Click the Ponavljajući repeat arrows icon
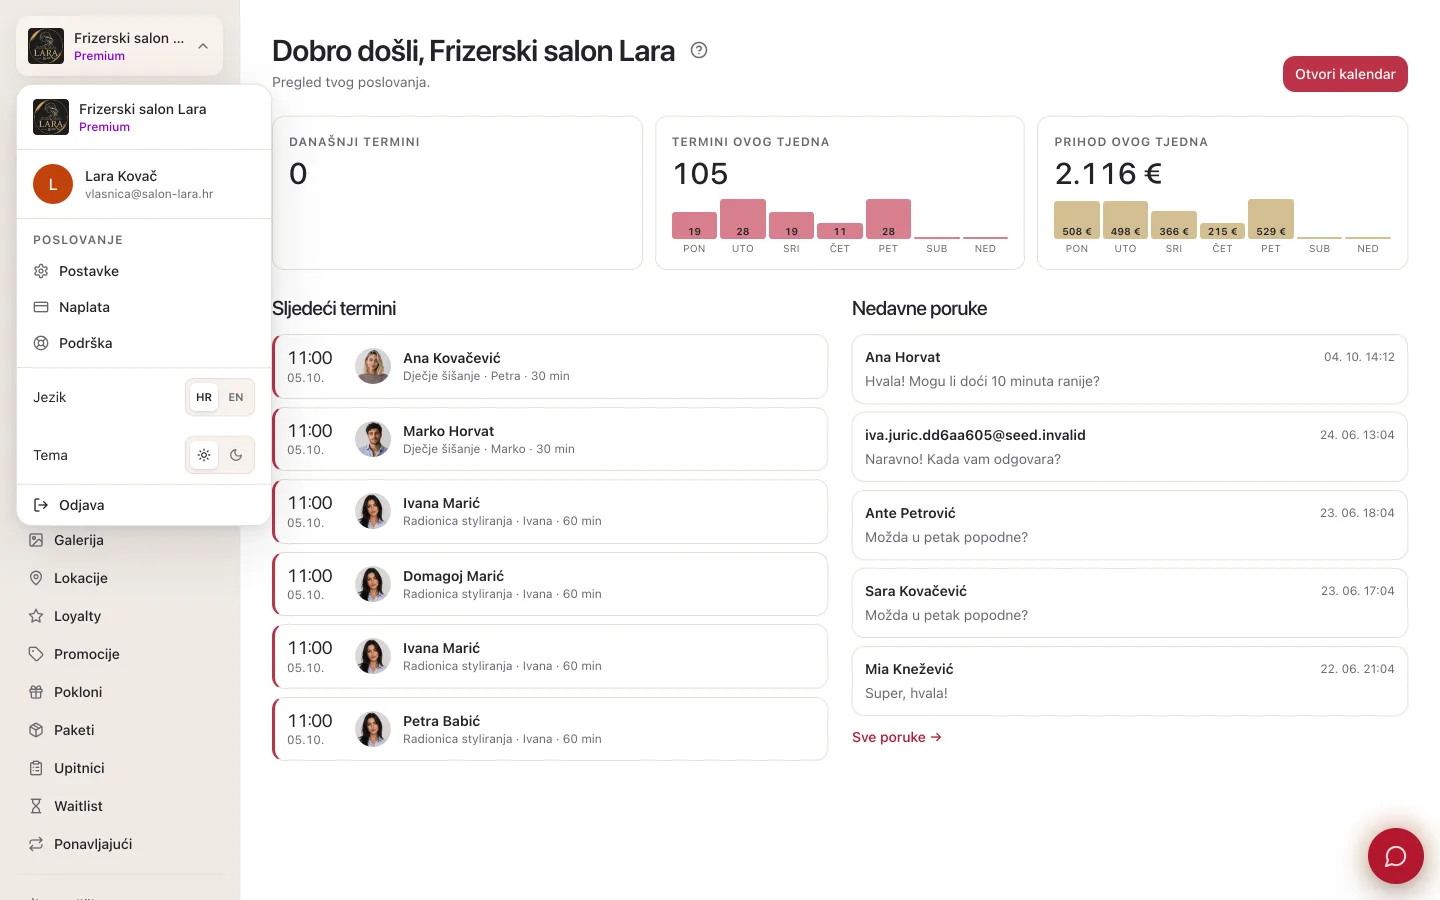 click(36, 844)
